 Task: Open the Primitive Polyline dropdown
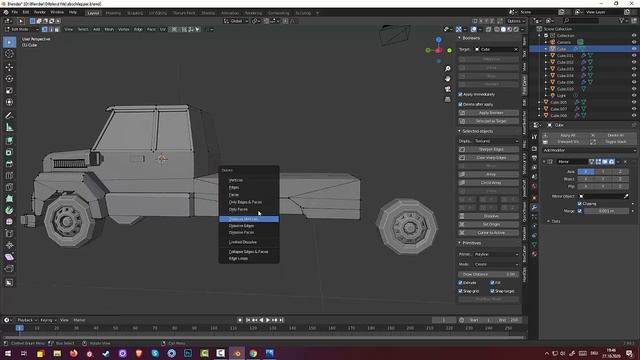pyautogui.click(x=496, y=254)
